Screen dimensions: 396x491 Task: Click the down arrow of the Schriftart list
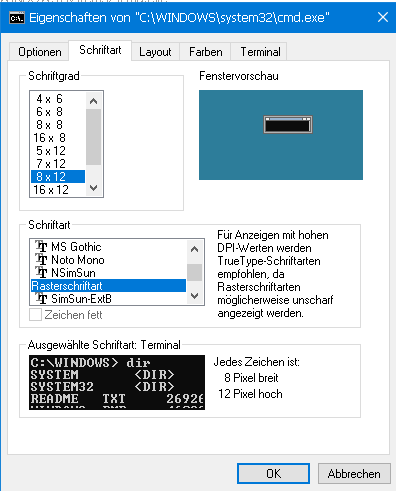pos(194,296)
